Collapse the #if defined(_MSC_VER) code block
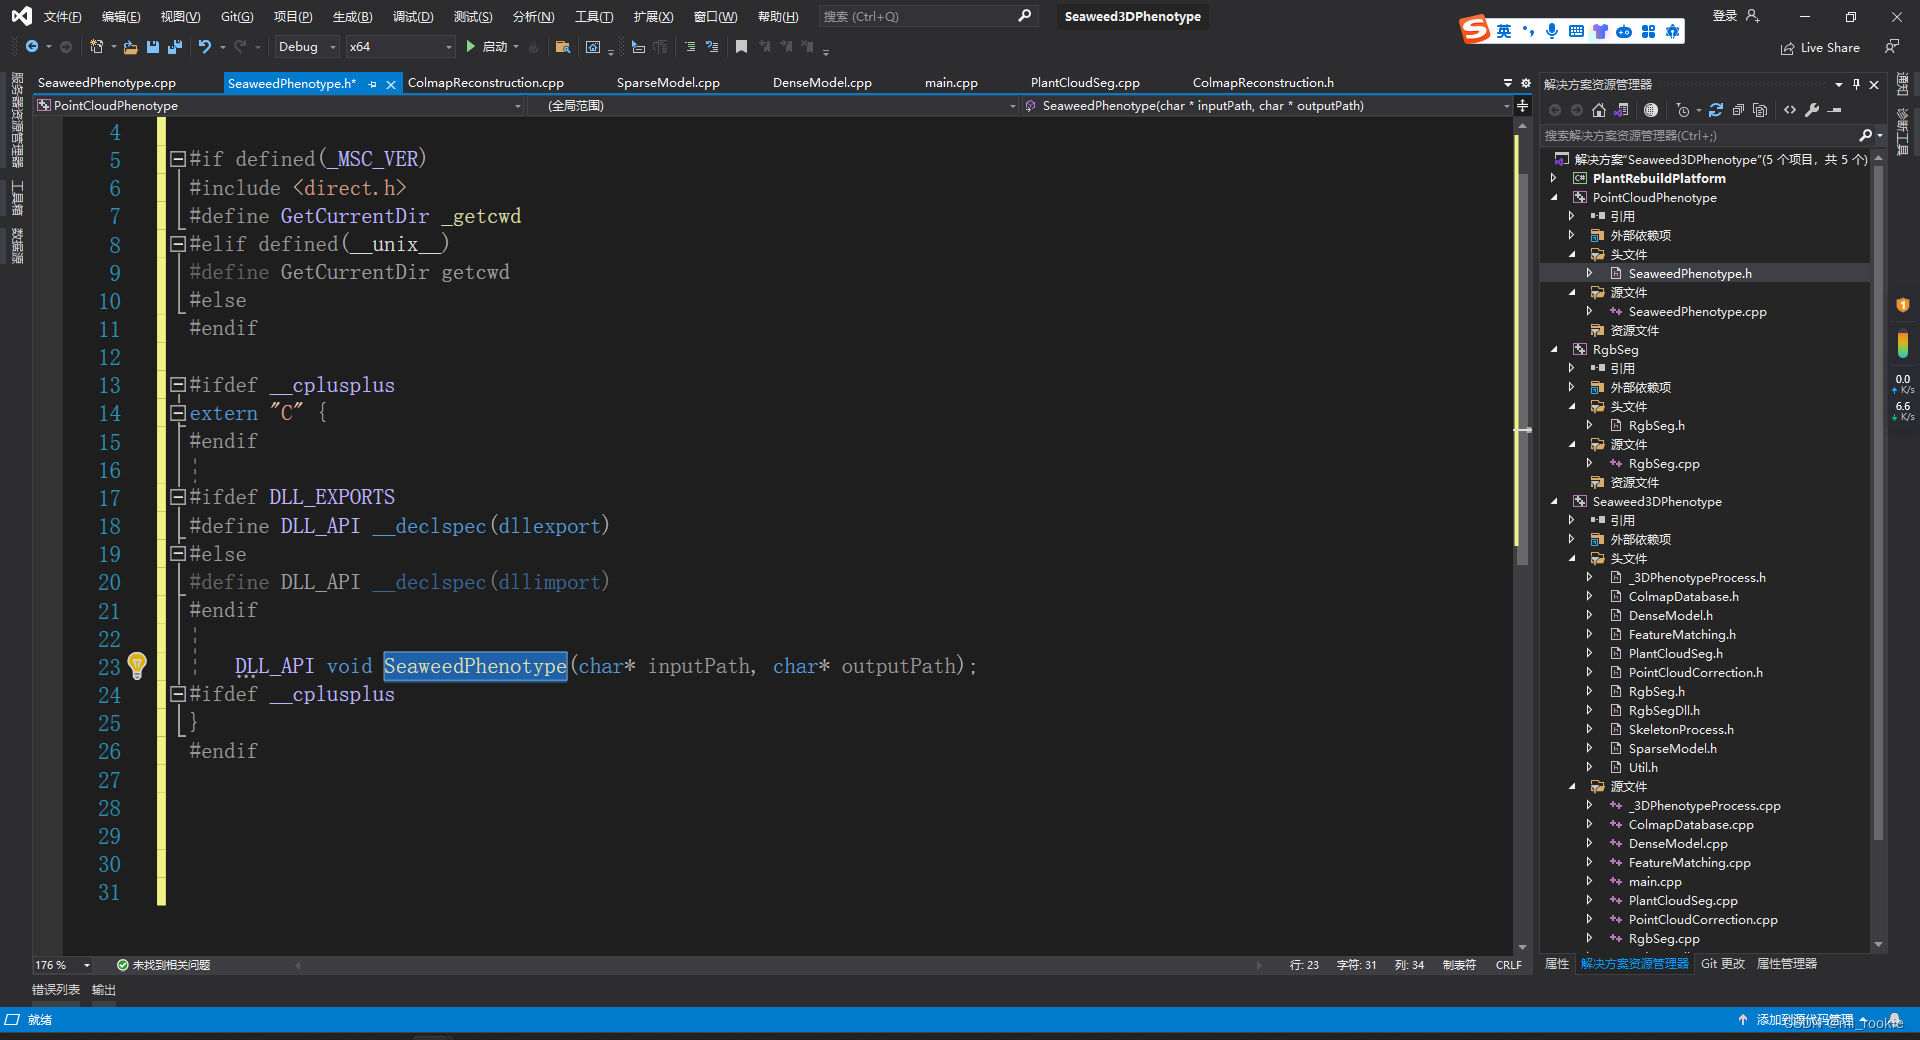Image resolution: width=1920 pixels, height=1040 pixels. coord(178,159)
